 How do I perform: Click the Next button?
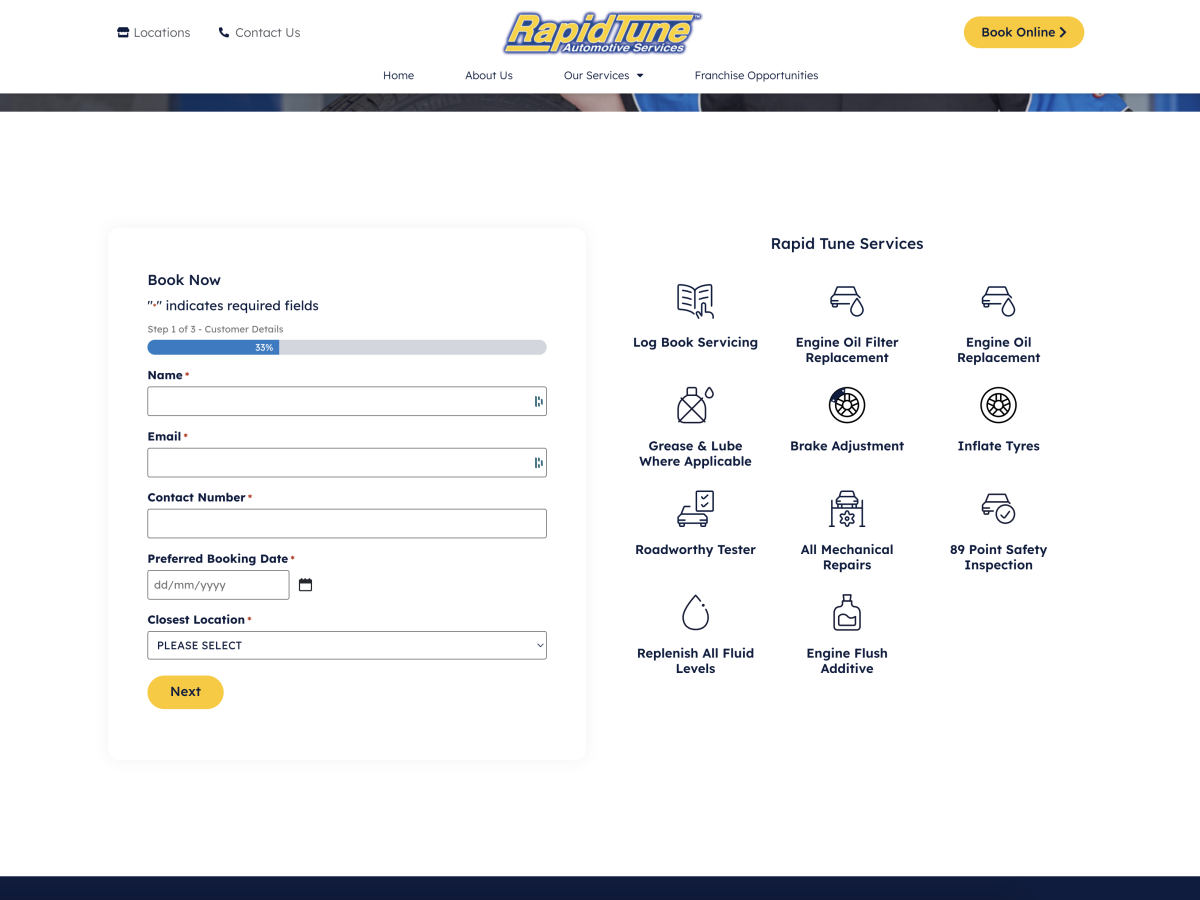185,692
